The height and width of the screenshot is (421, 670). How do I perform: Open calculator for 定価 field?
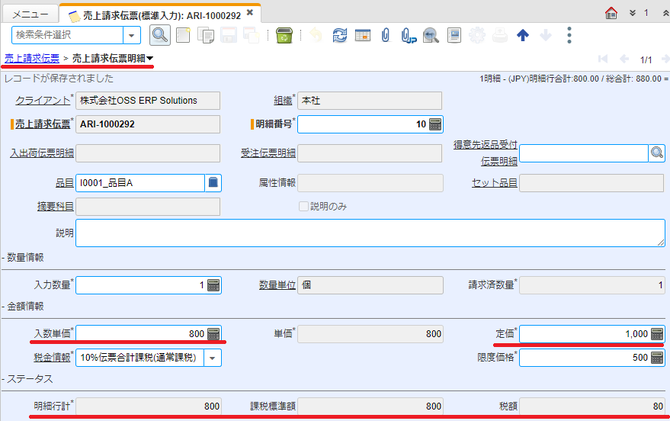point(657,334)
